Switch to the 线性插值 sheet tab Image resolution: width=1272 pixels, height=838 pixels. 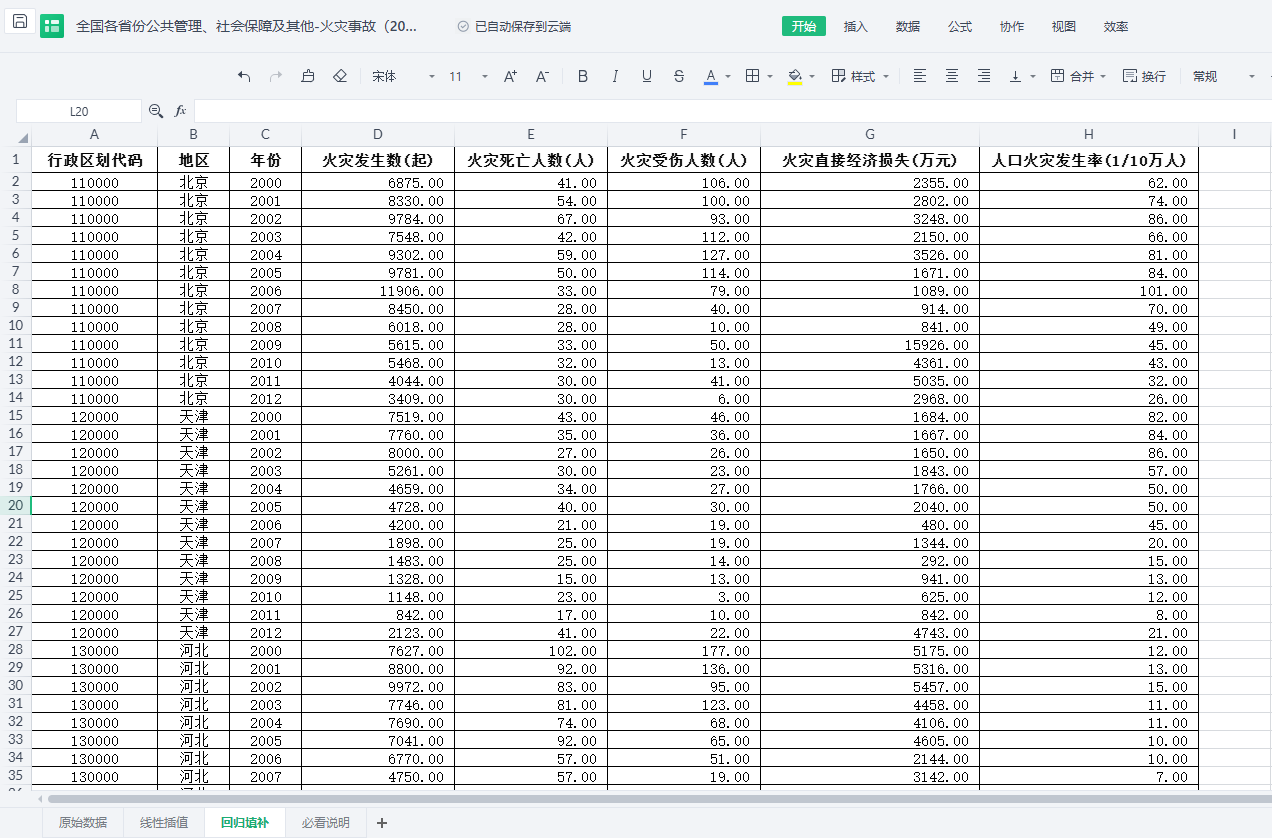164,823
